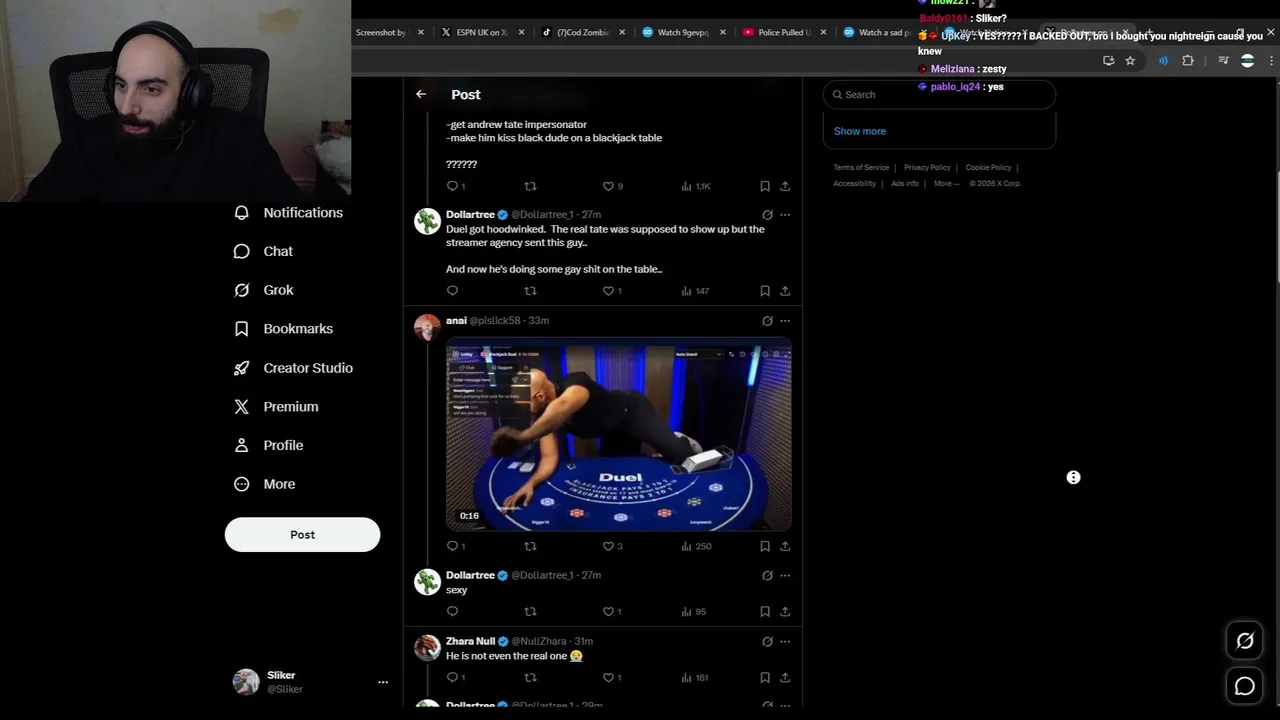
Task: Reply to anai's video post
Action: pos(455,546)
